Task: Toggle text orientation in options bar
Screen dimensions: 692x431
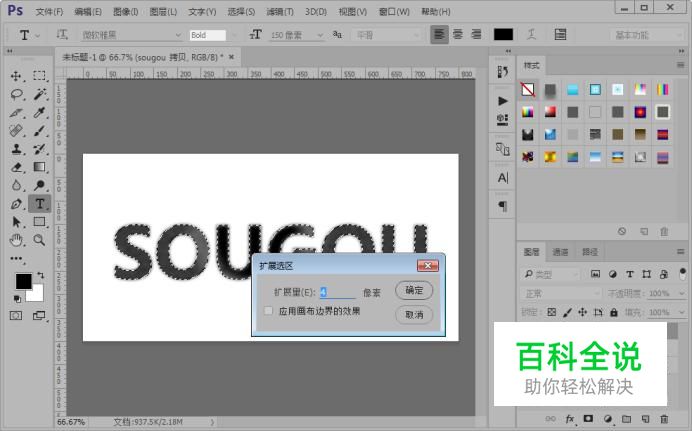Action: (62, 34)
